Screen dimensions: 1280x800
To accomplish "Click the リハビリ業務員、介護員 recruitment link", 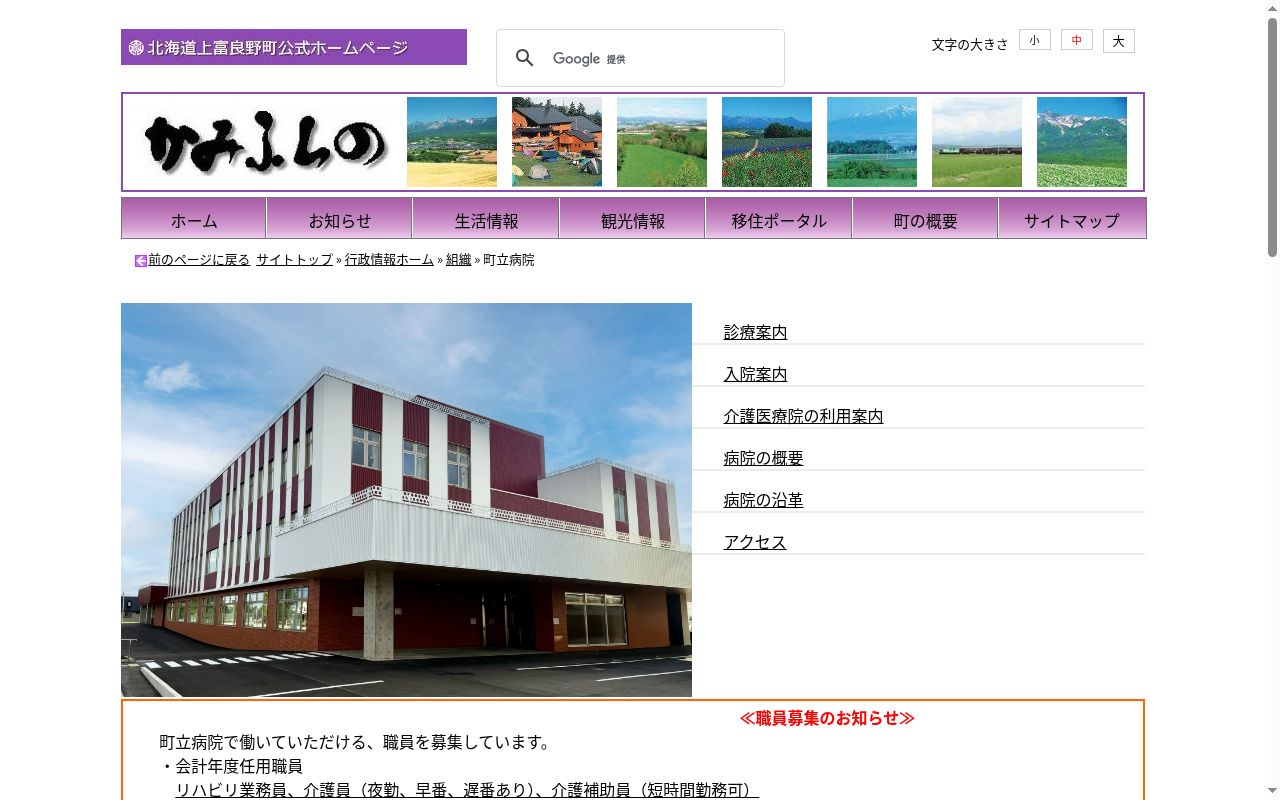I will 467,790.
